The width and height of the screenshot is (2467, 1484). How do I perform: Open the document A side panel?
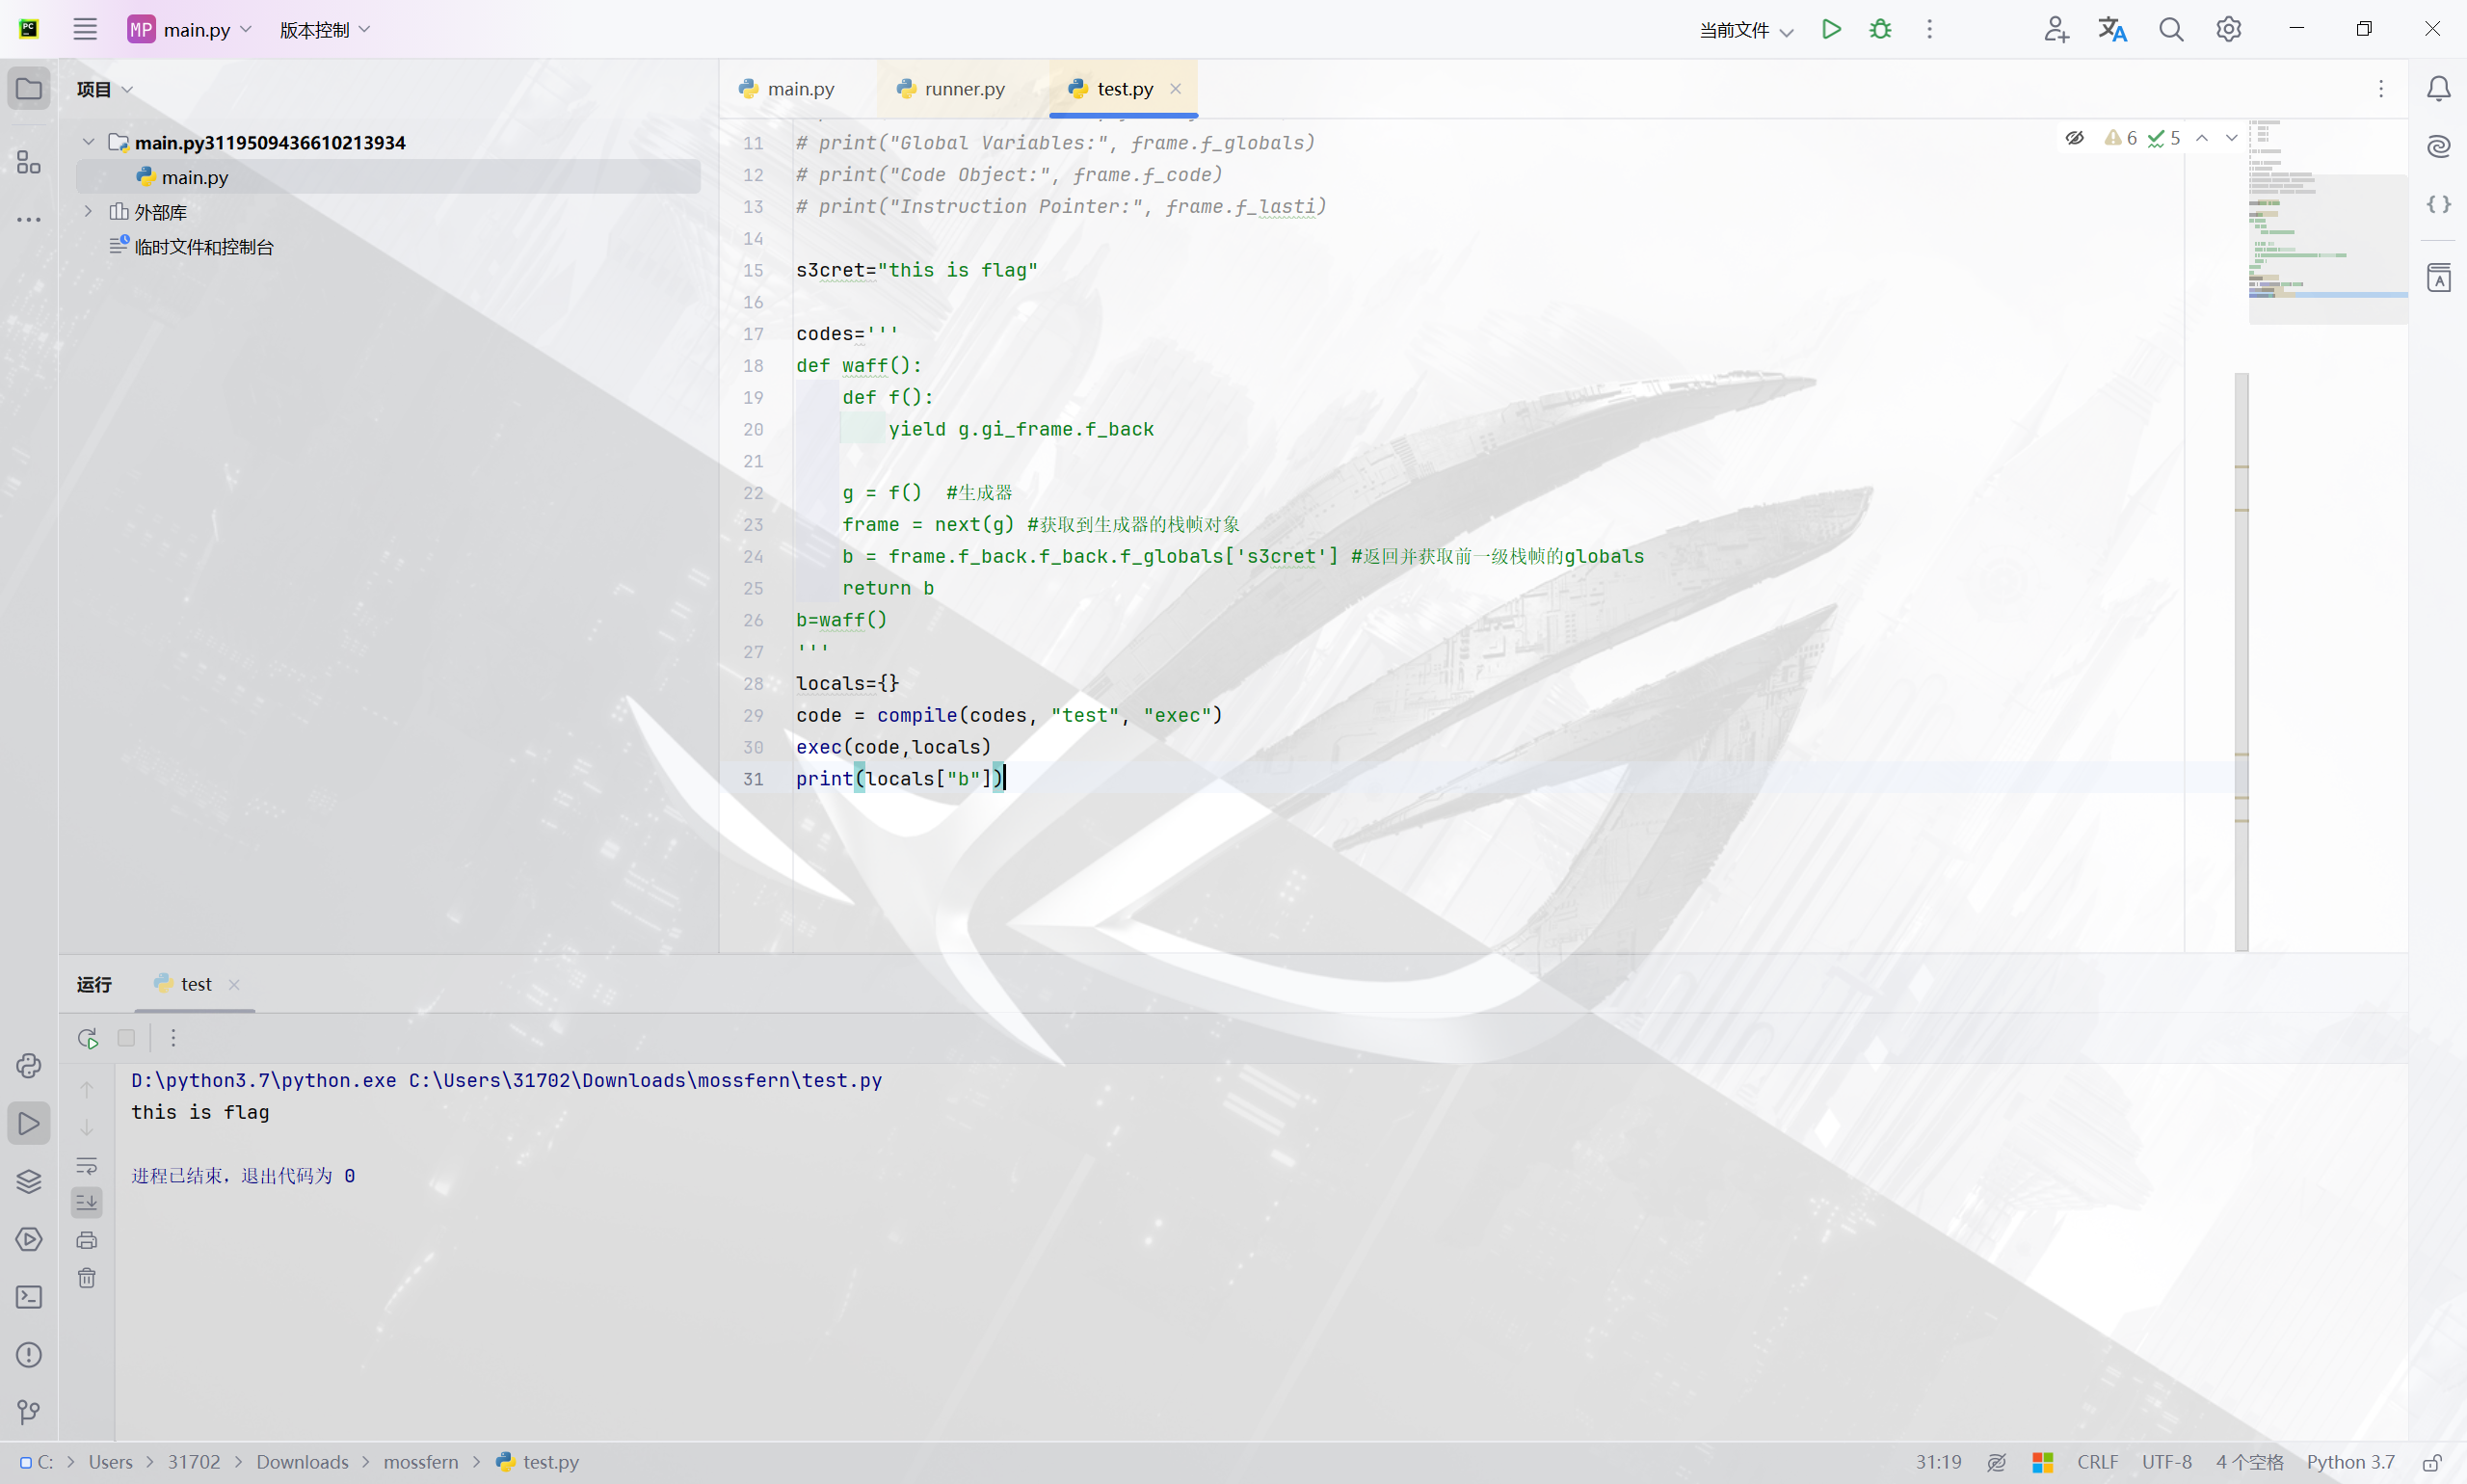point(2438,277)
